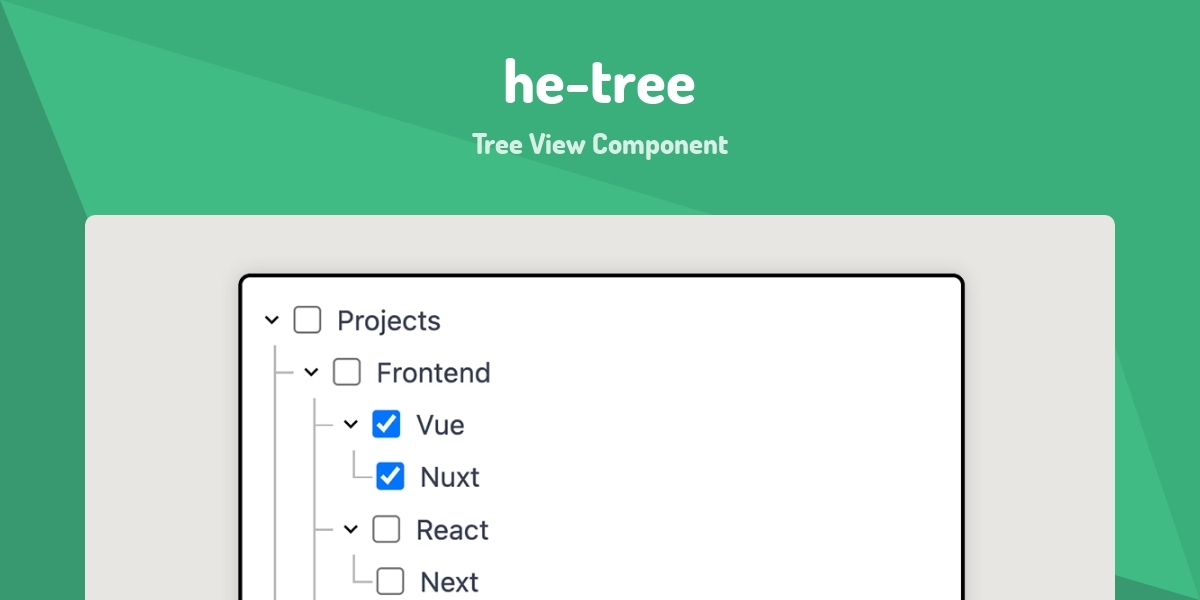This screenshot has height=600, width=1200.
Task: Select the React tree item label
Action: (453, 529)
